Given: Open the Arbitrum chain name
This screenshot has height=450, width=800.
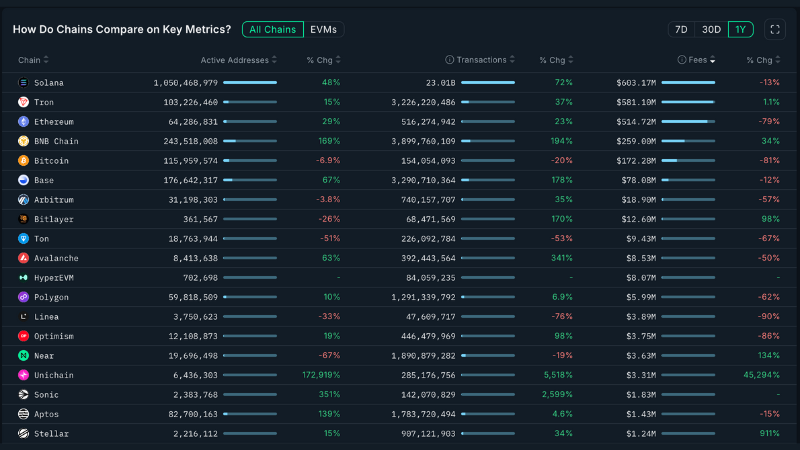Looking at the screenshot, I should click(54, 199).
